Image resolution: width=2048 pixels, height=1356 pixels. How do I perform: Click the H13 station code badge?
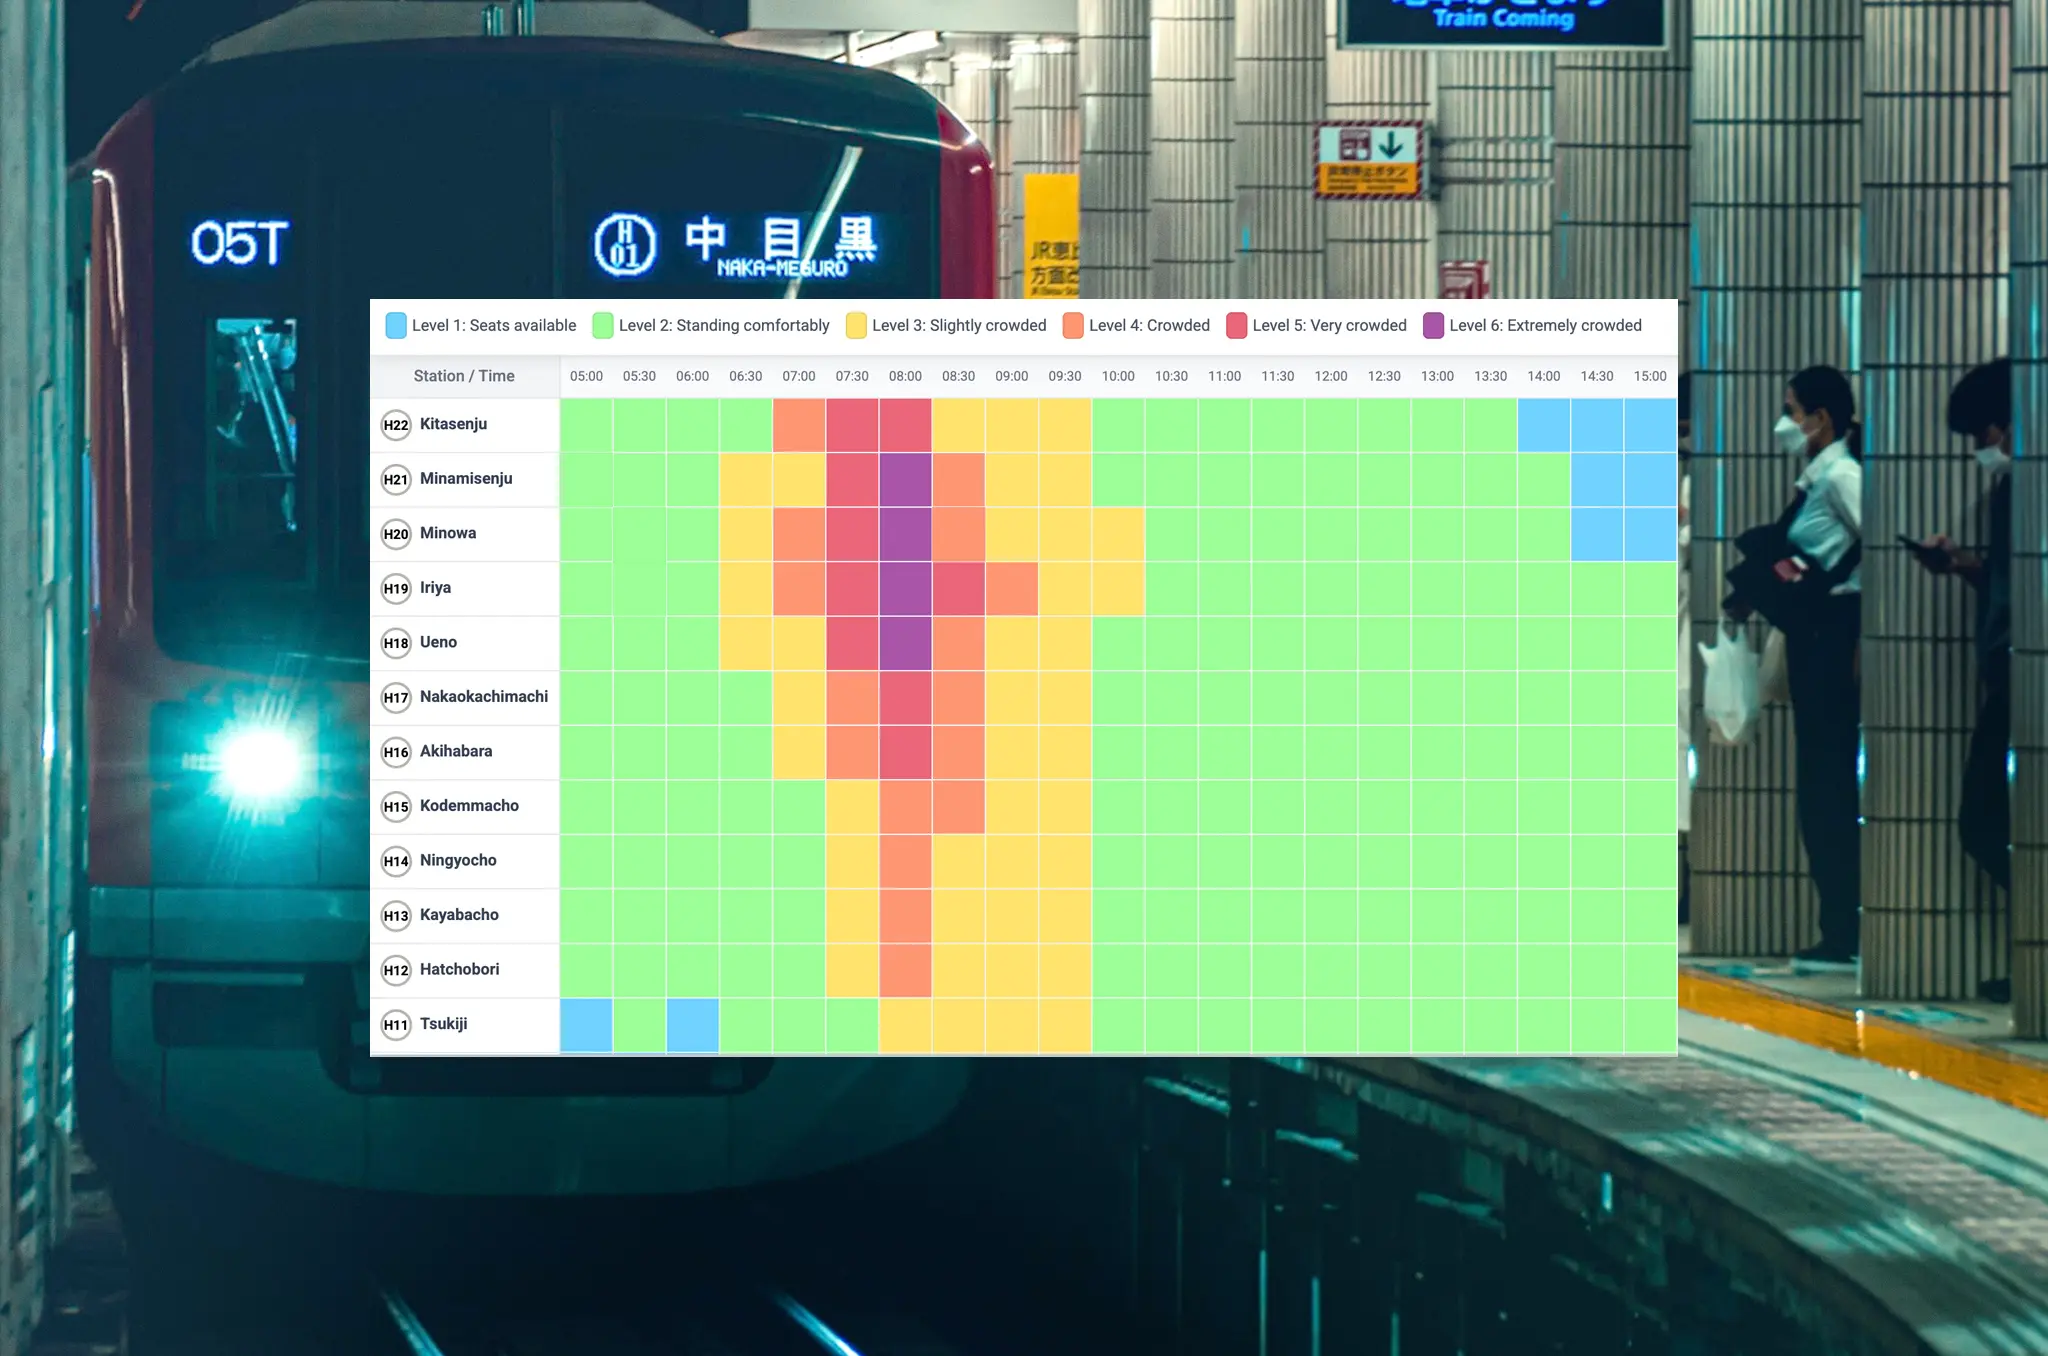396,916
